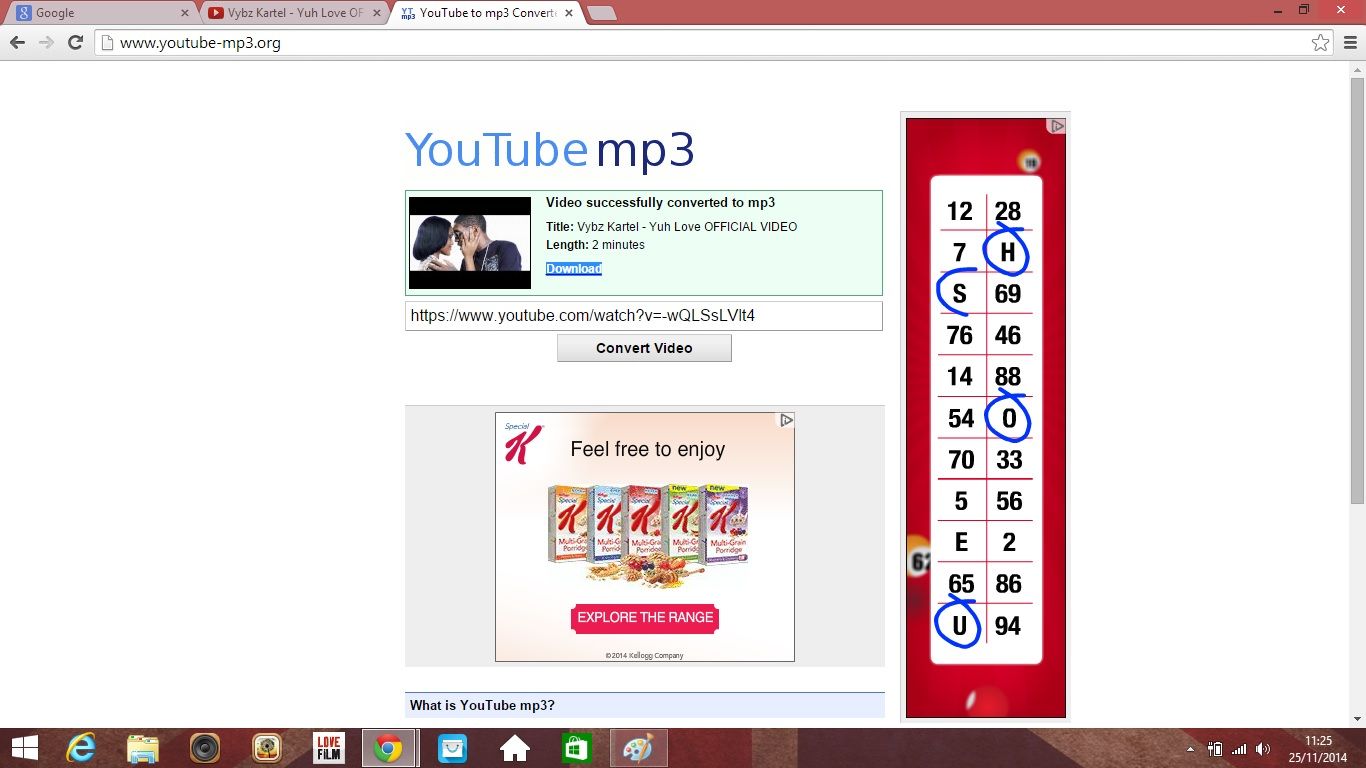Click the page icon in address bar
Viewport: 1366px width, 768px height.
[x=108, y=43]
